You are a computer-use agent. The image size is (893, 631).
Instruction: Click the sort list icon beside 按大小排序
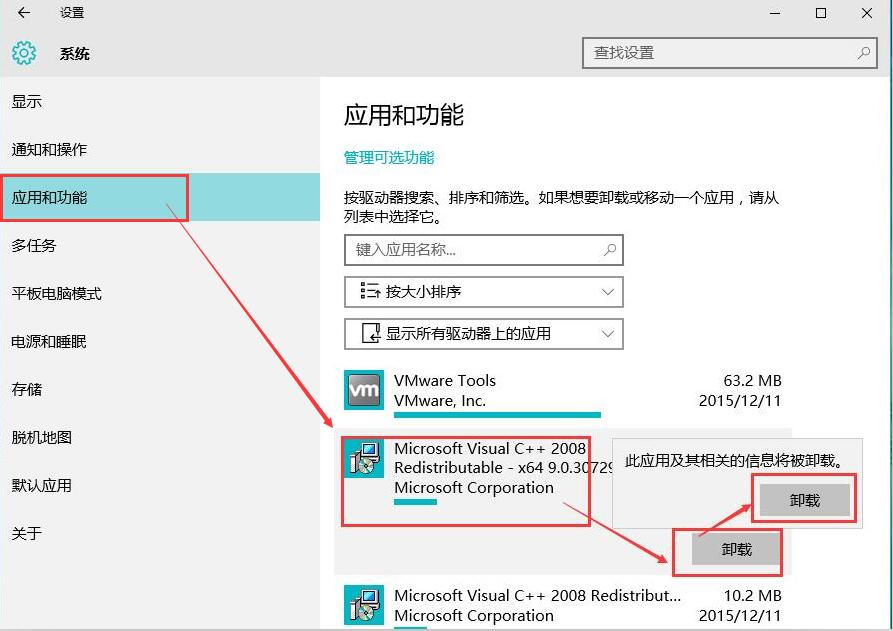point(370,291)
